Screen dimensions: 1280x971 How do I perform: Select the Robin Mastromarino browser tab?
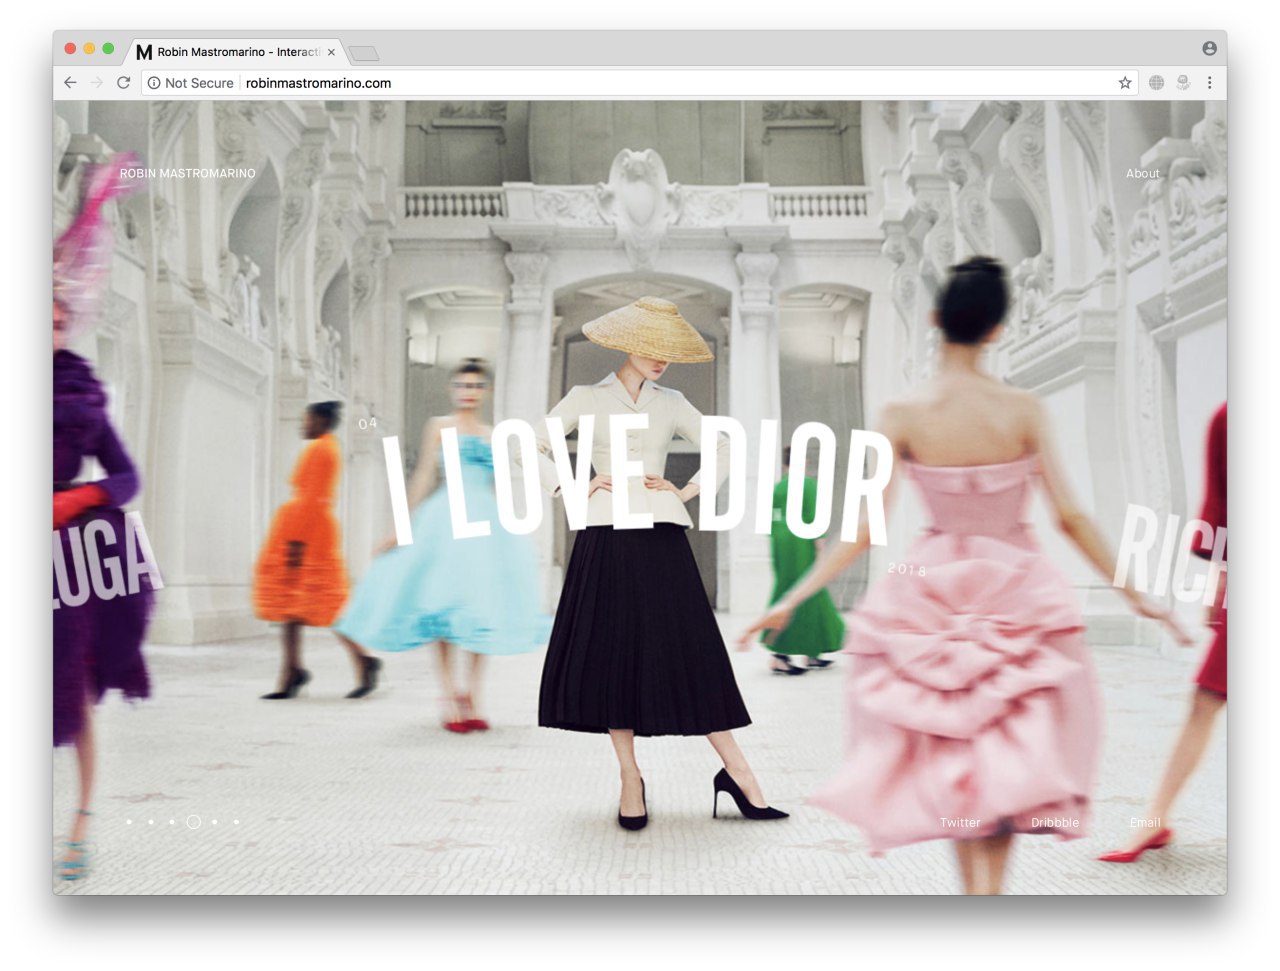pos(237,52)
